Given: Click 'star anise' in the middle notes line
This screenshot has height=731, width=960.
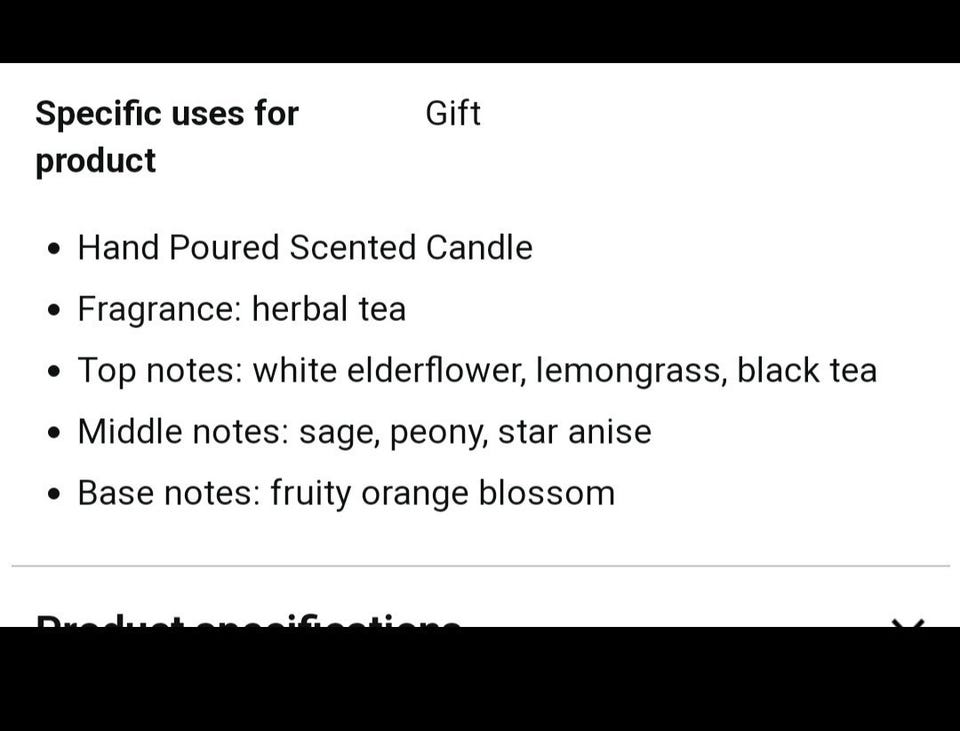Looking at the screenshot, I should (x=574, y=432).
